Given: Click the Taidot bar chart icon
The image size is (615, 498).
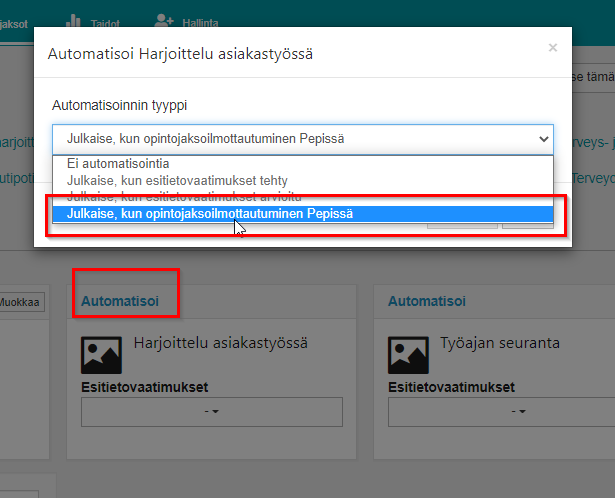Looking at the screenshot, I should coord(74,20).
